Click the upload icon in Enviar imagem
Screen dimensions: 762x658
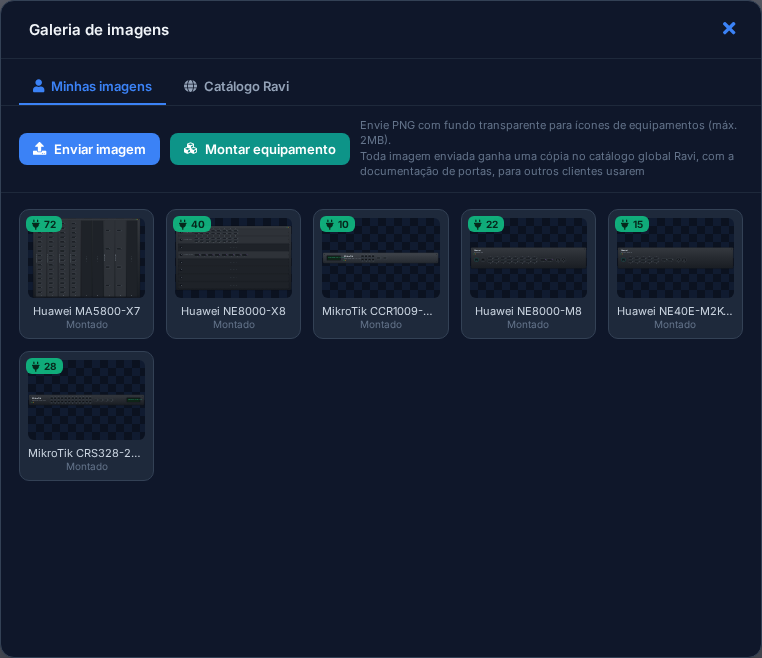point(39,149)
